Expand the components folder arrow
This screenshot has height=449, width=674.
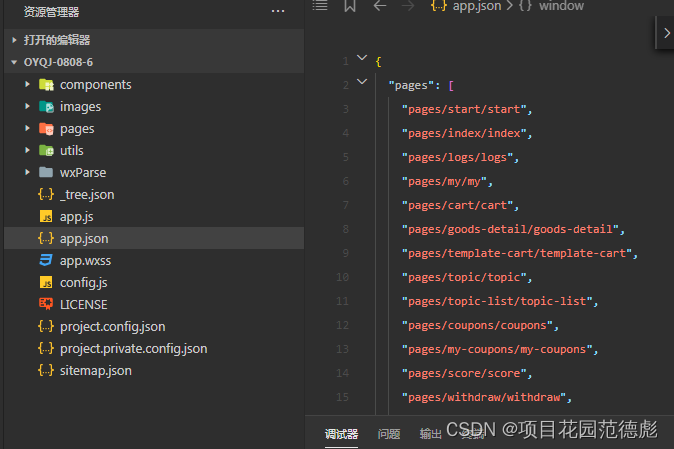pos(28,84)
